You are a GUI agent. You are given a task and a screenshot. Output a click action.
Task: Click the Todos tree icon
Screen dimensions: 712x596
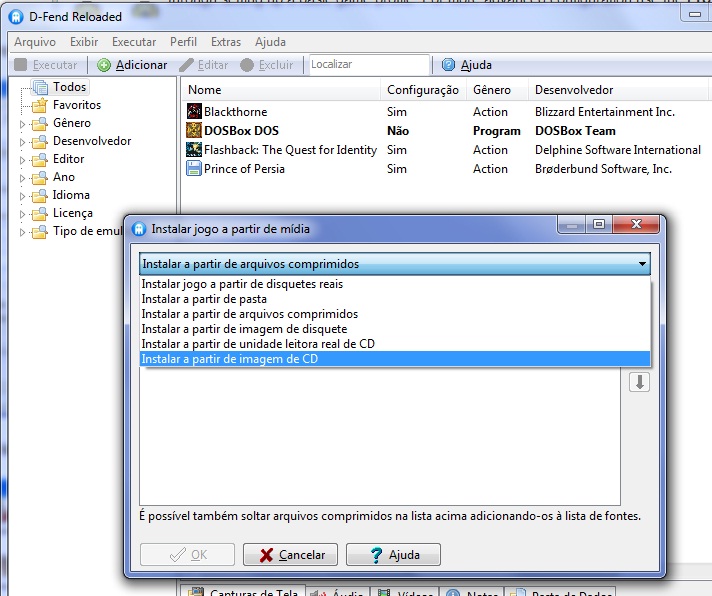(40, 87)
